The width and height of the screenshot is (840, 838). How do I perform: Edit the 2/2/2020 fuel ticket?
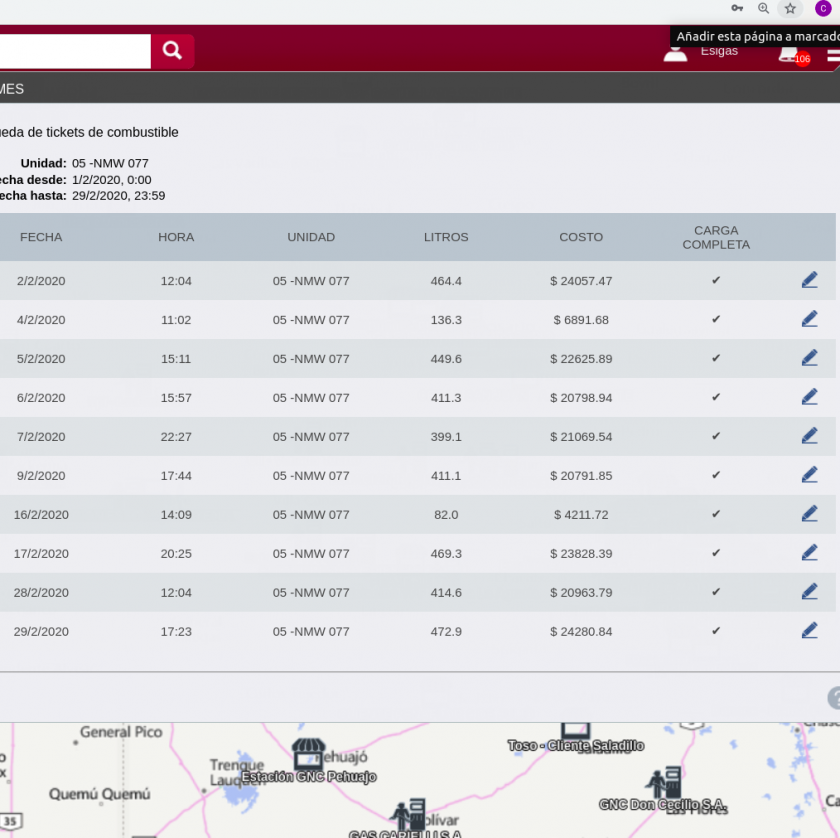[x=809, y=281]
